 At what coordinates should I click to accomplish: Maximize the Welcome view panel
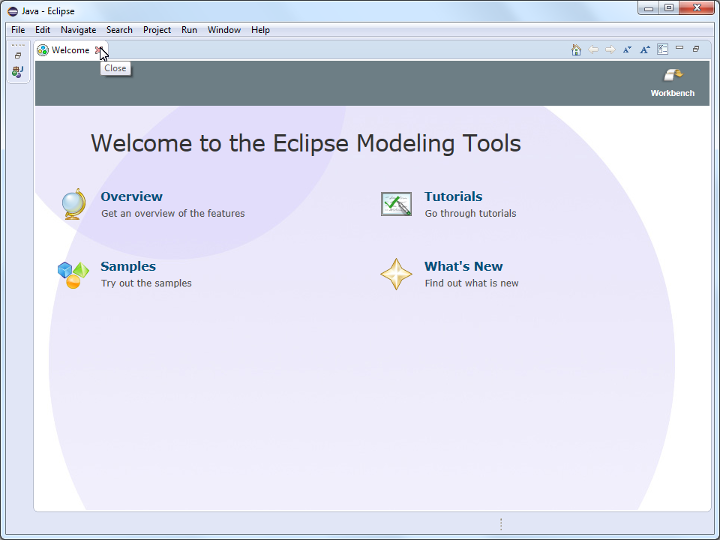(x=696, y=49)
